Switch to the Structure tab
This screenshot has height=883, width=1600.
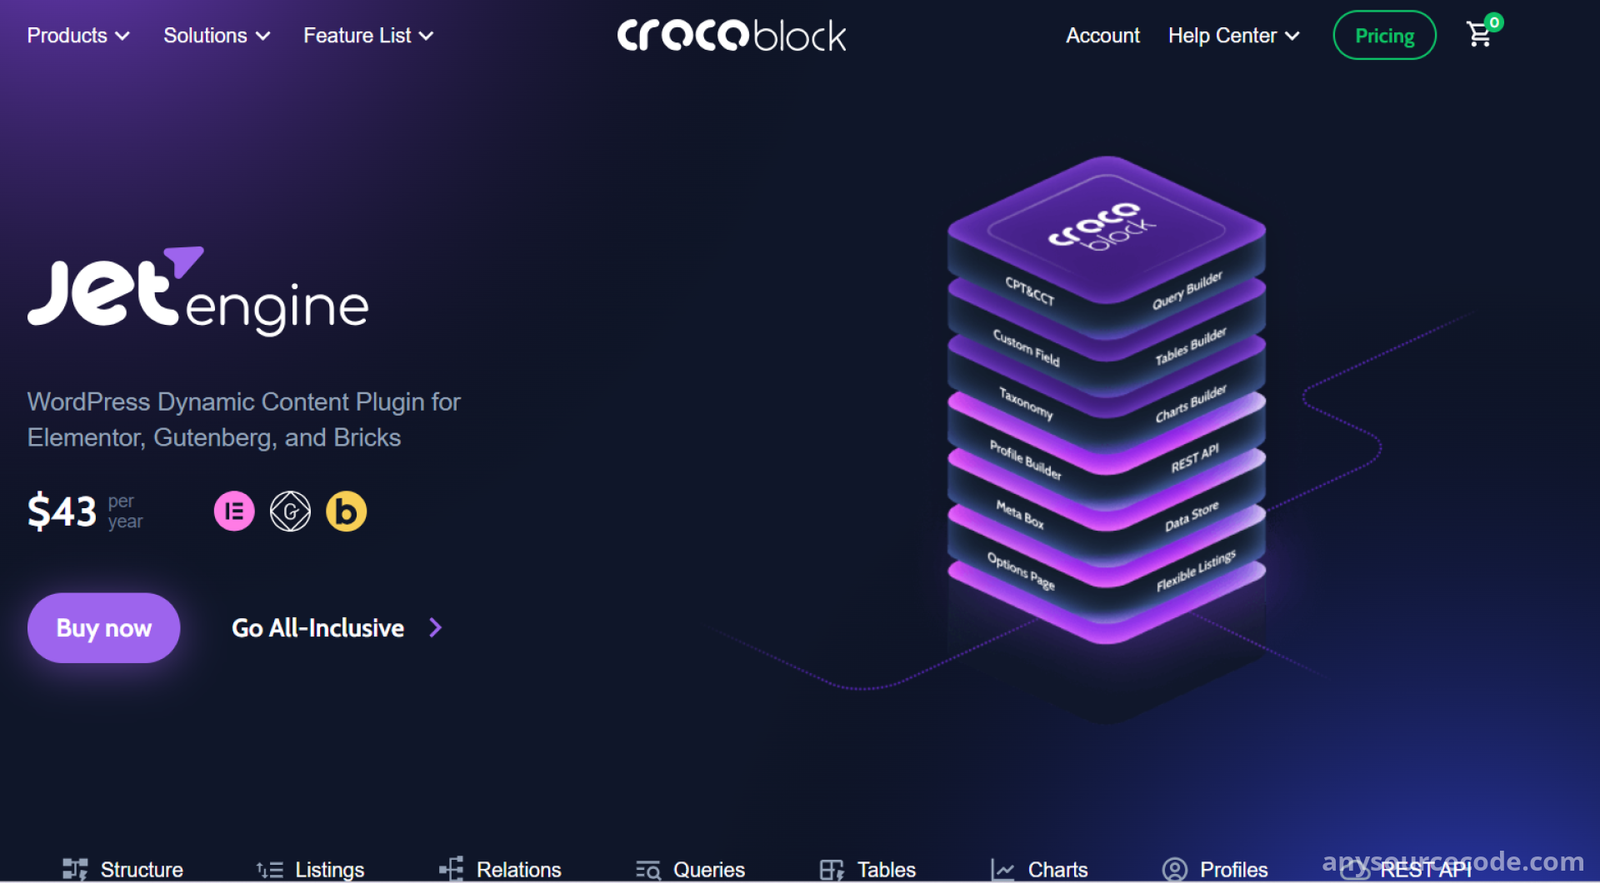pyautogui.click(x=122, y=869)
